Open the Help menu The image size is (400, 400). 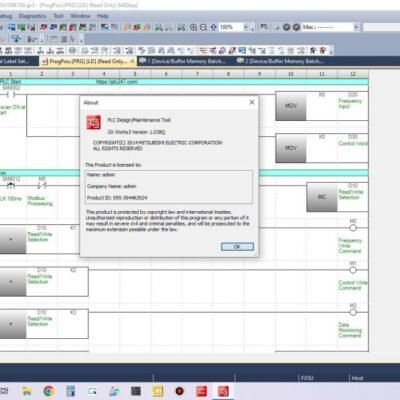[103, 16]
